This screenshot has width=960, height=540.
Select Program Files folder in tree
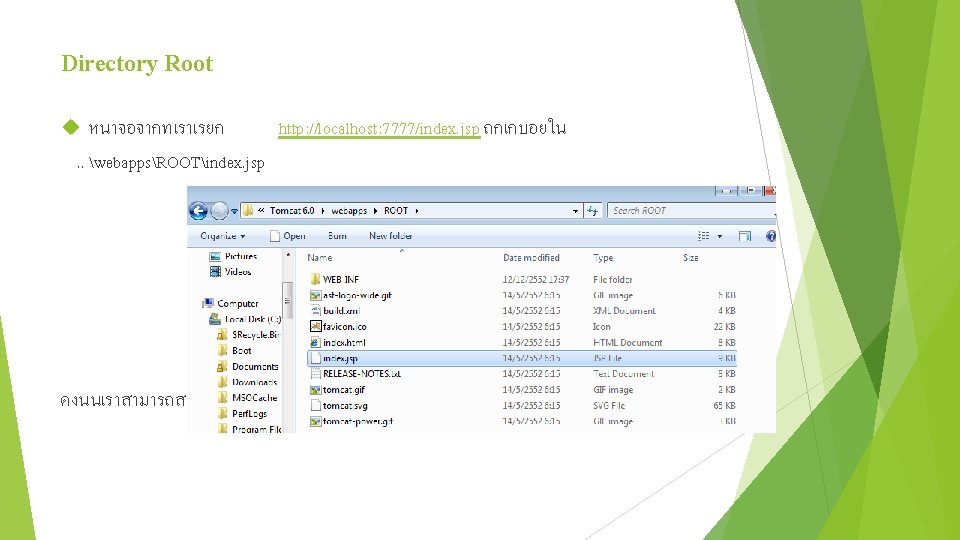point(257,429)
